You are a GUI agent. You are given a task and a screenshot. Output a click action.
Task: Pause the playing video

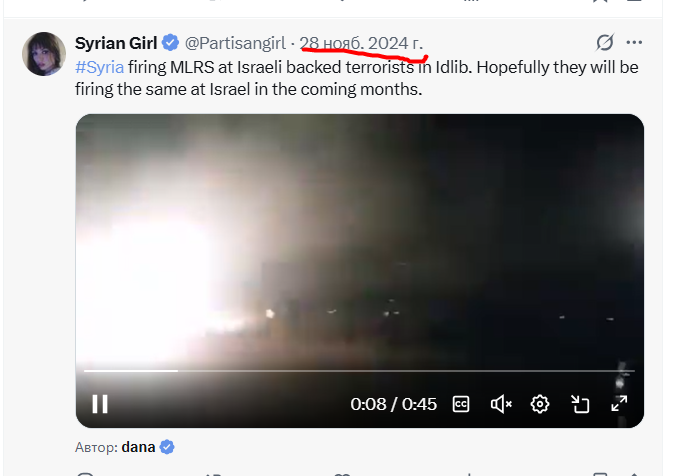coord(100,404)
